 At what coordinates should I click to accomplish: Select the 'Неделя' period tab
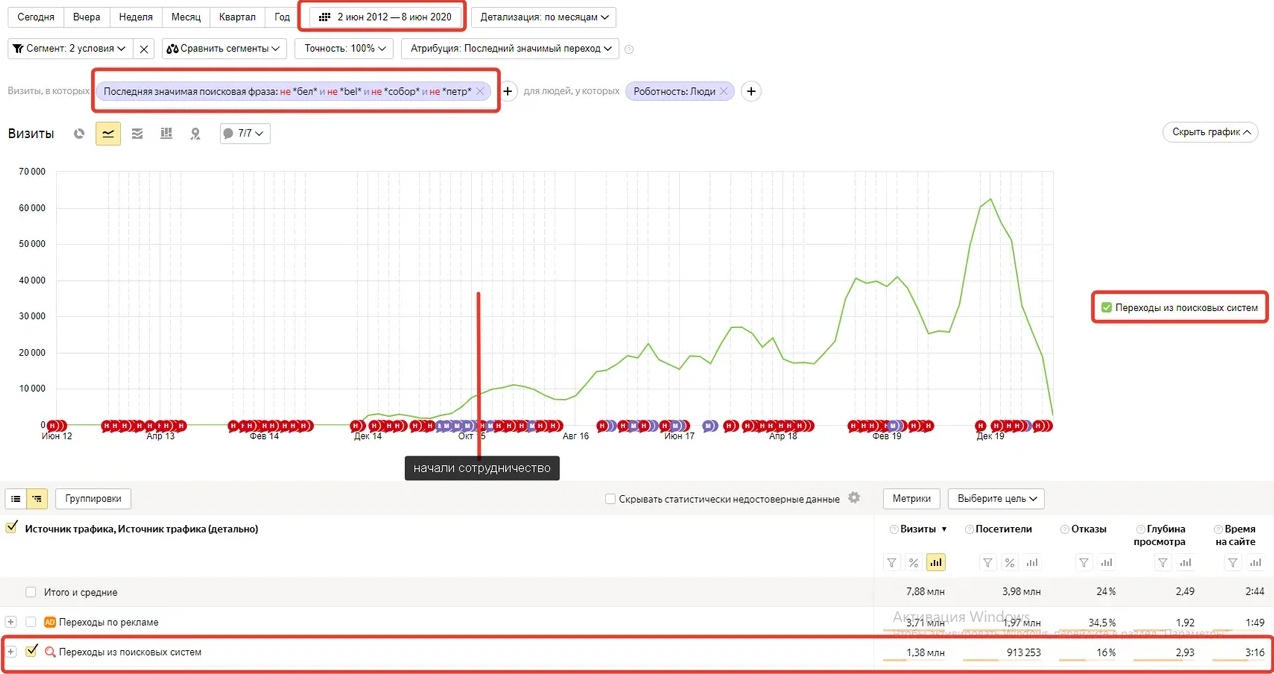pyautogui.click(x=136, y=17)
